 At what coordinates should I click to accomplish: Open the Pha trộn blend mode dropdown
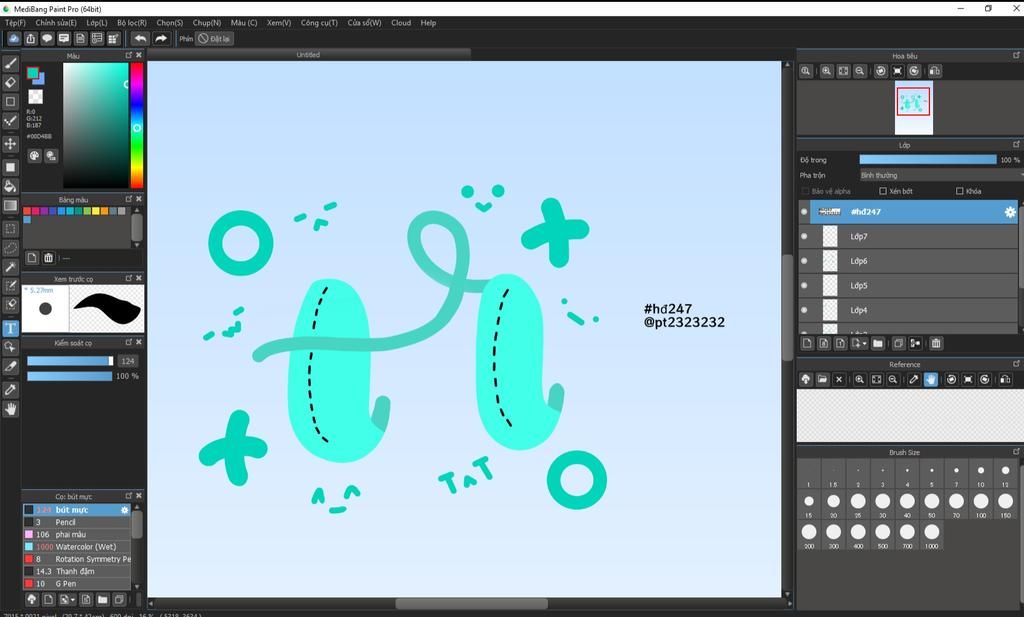point(940,175)
